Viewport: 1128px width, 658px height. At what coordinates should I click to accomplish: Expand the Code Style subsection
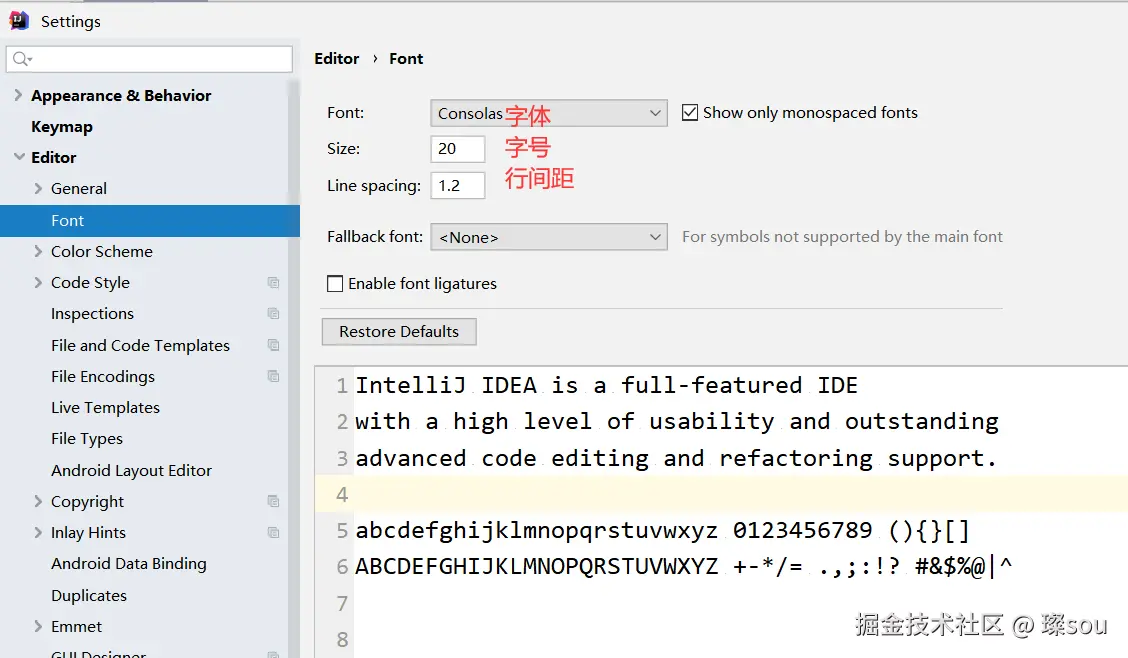tap(39, 283)
